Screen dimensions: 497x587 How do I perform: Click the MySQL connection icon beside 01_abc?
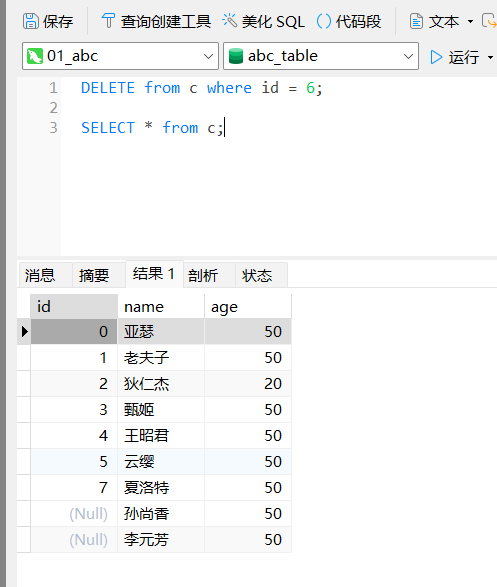(35, 56)
